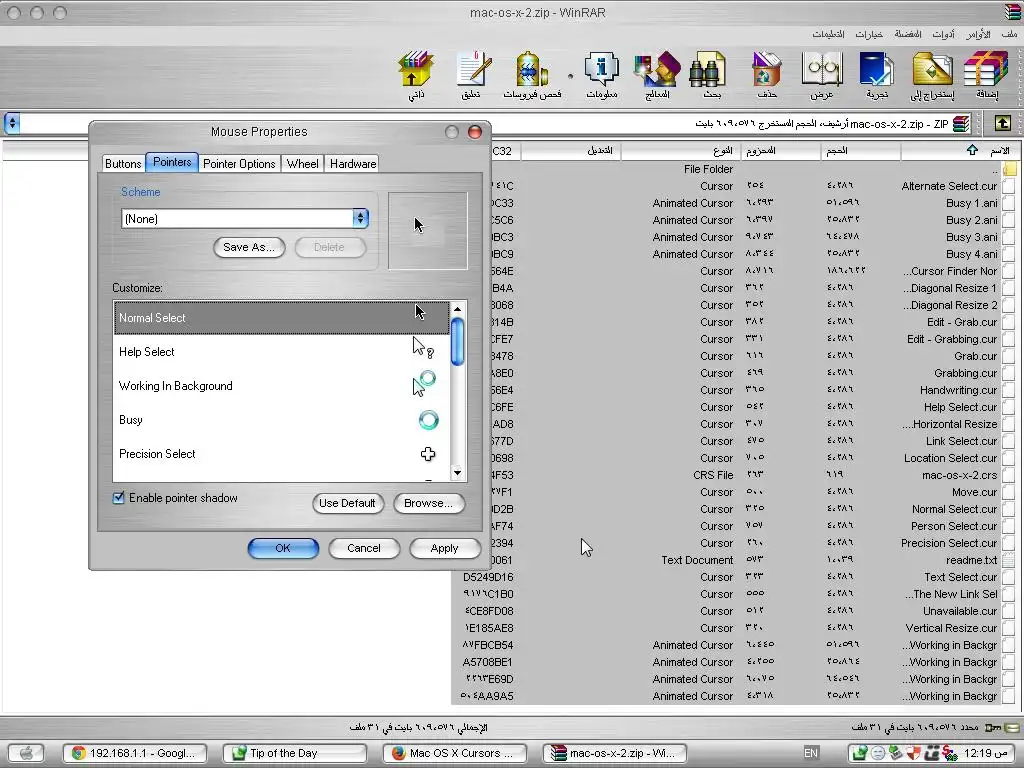Screen dimensions: 1024x768
Task: Switch to the Pointer Options tab
Action: click(239, 164)
